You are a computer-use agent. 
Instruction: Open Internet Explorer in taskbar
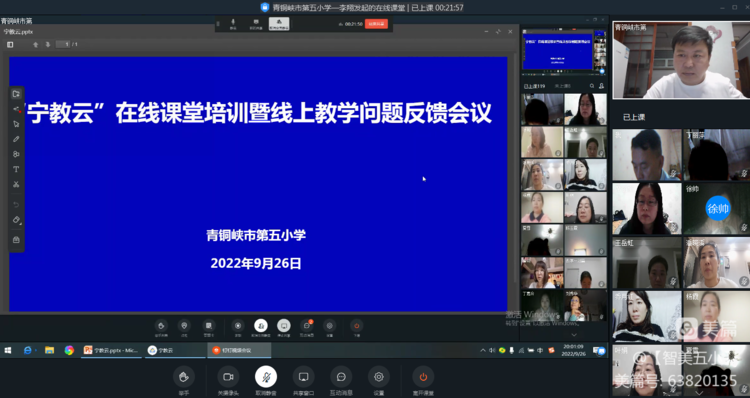click(28, 350)
